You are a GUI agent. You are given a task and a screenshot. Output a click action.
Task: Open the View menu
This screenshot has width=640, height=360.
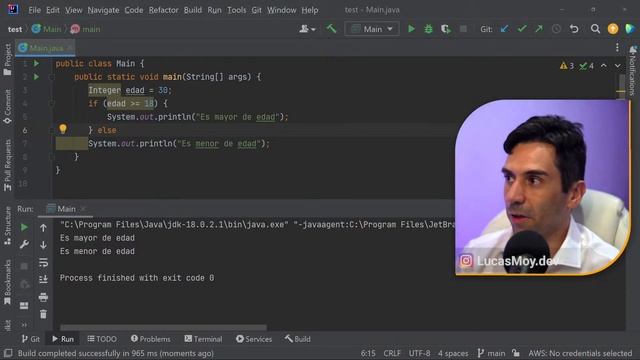click(x=73, y=10)
